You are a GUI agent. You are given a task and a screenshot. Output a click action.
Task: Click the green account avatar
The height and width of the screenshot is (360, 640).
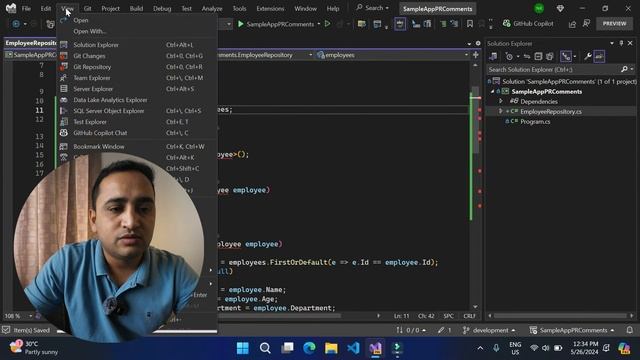click(x=539, y=8)
